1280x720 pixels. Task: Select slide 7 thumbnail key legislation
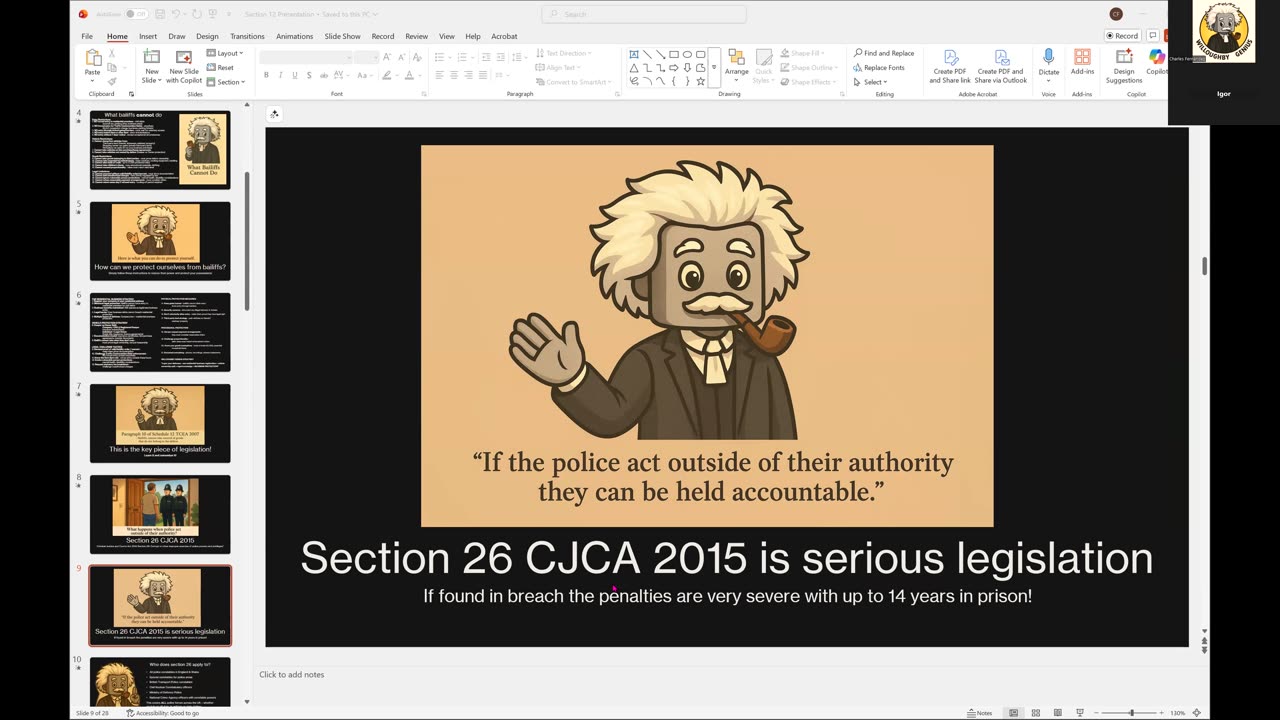(x=160, y=423)
